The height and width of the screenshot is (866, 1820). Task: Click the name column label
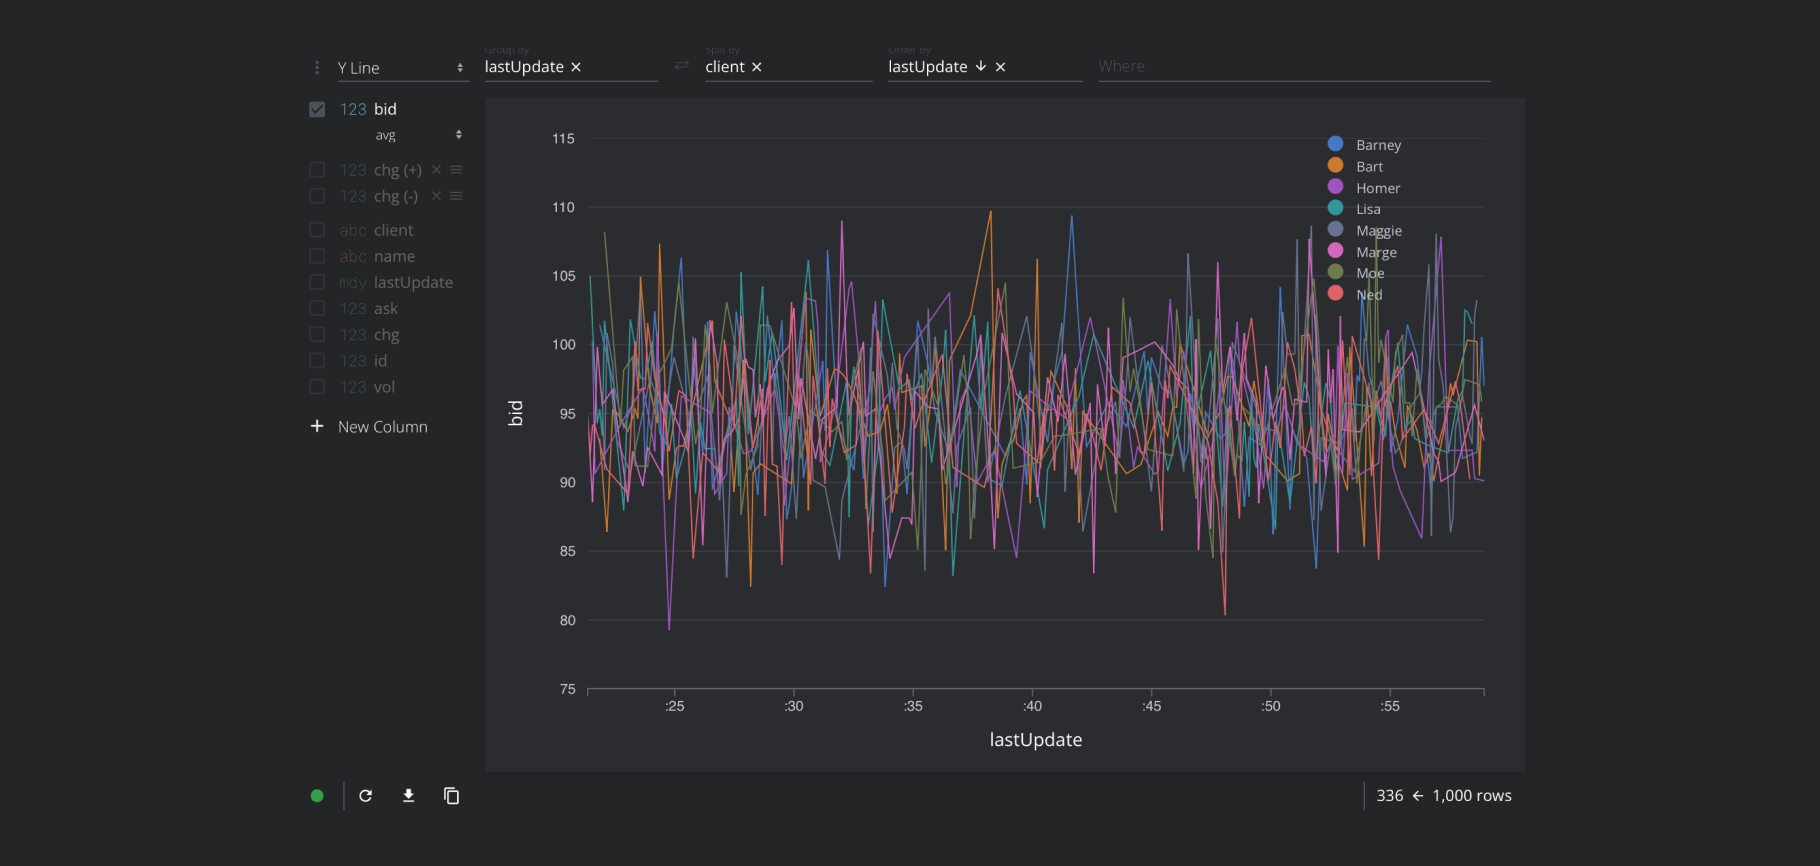coord(394,256)
